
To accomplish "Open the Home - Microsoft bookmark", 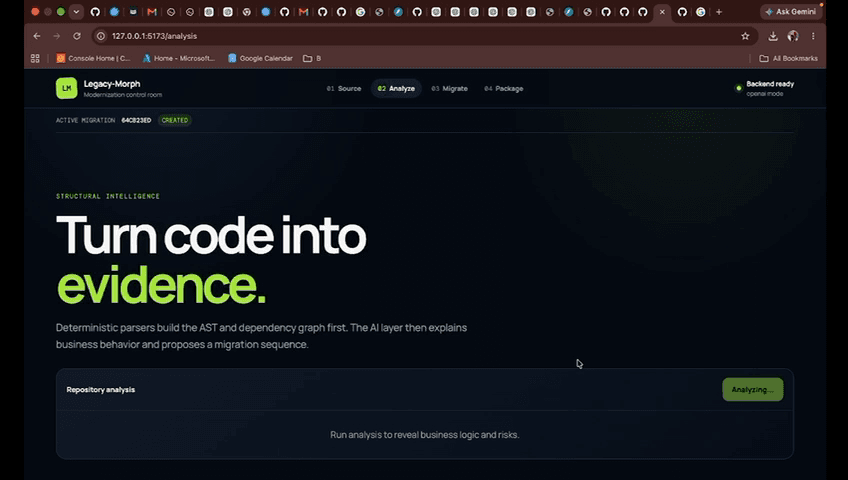I will pyautogui.click(x=178, y=58).
